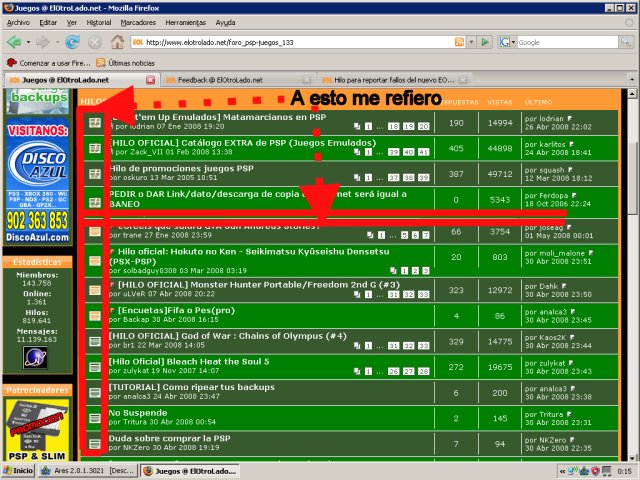Screen dimensions: 640x480
Task: Open the Herramientas menu
Action: point(186,23)
